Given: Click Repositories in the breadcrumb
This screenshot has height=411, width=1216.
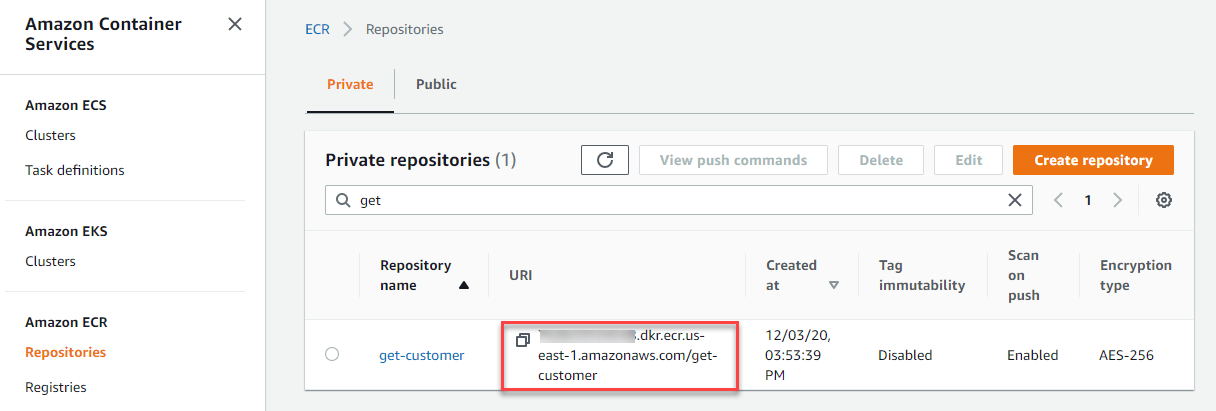Looking at the screenshot, I should (404, 29).
